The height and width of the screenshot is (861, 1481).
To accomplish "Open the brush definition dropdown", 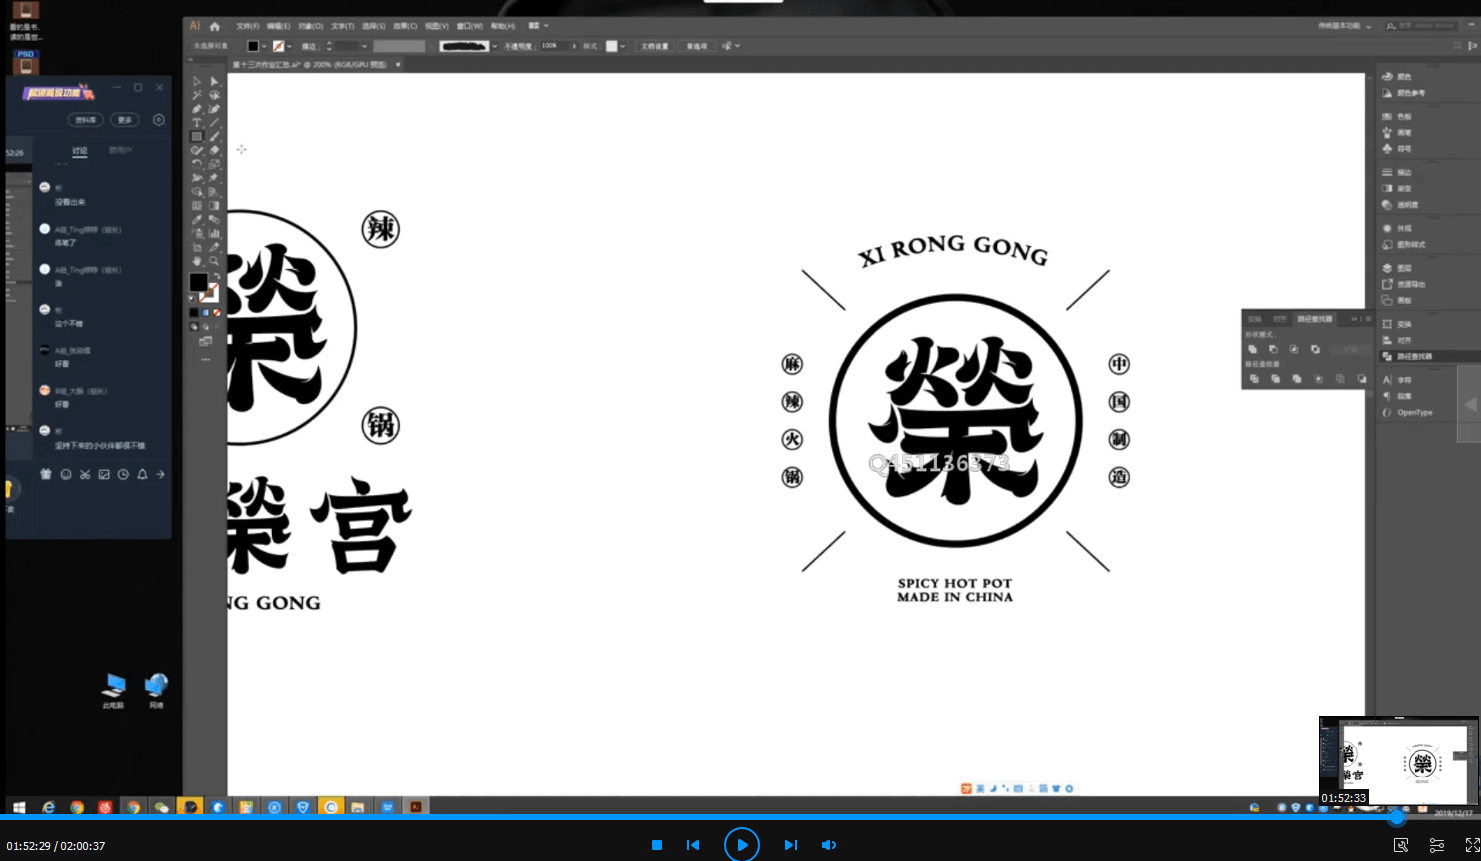I will coord(494,46).
